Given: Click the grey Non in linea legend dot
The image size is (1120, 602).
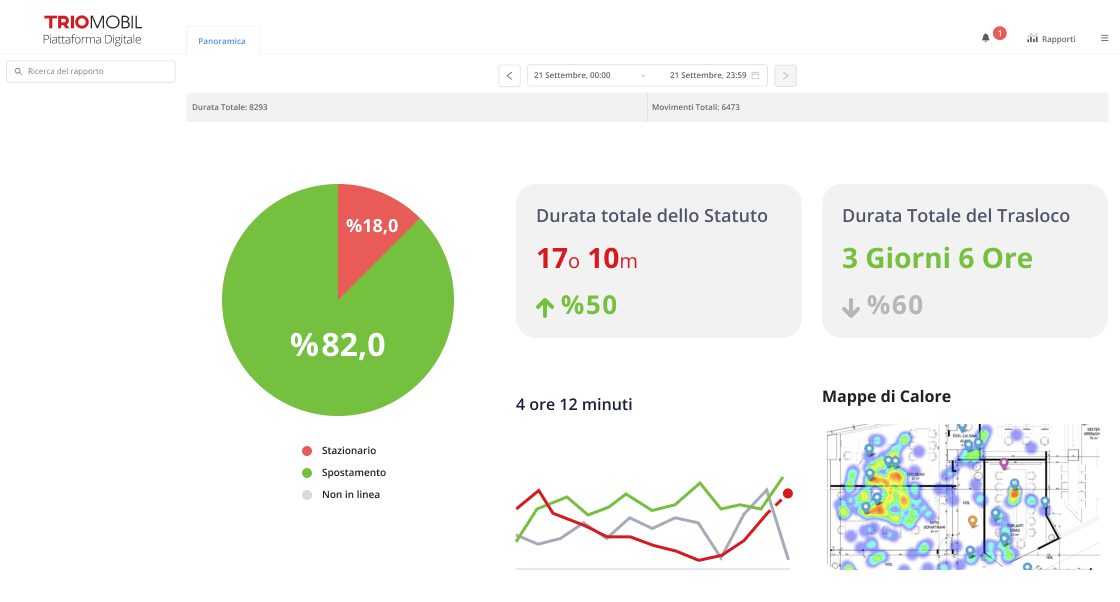Looking at the screenshot, I should point(307,495).
